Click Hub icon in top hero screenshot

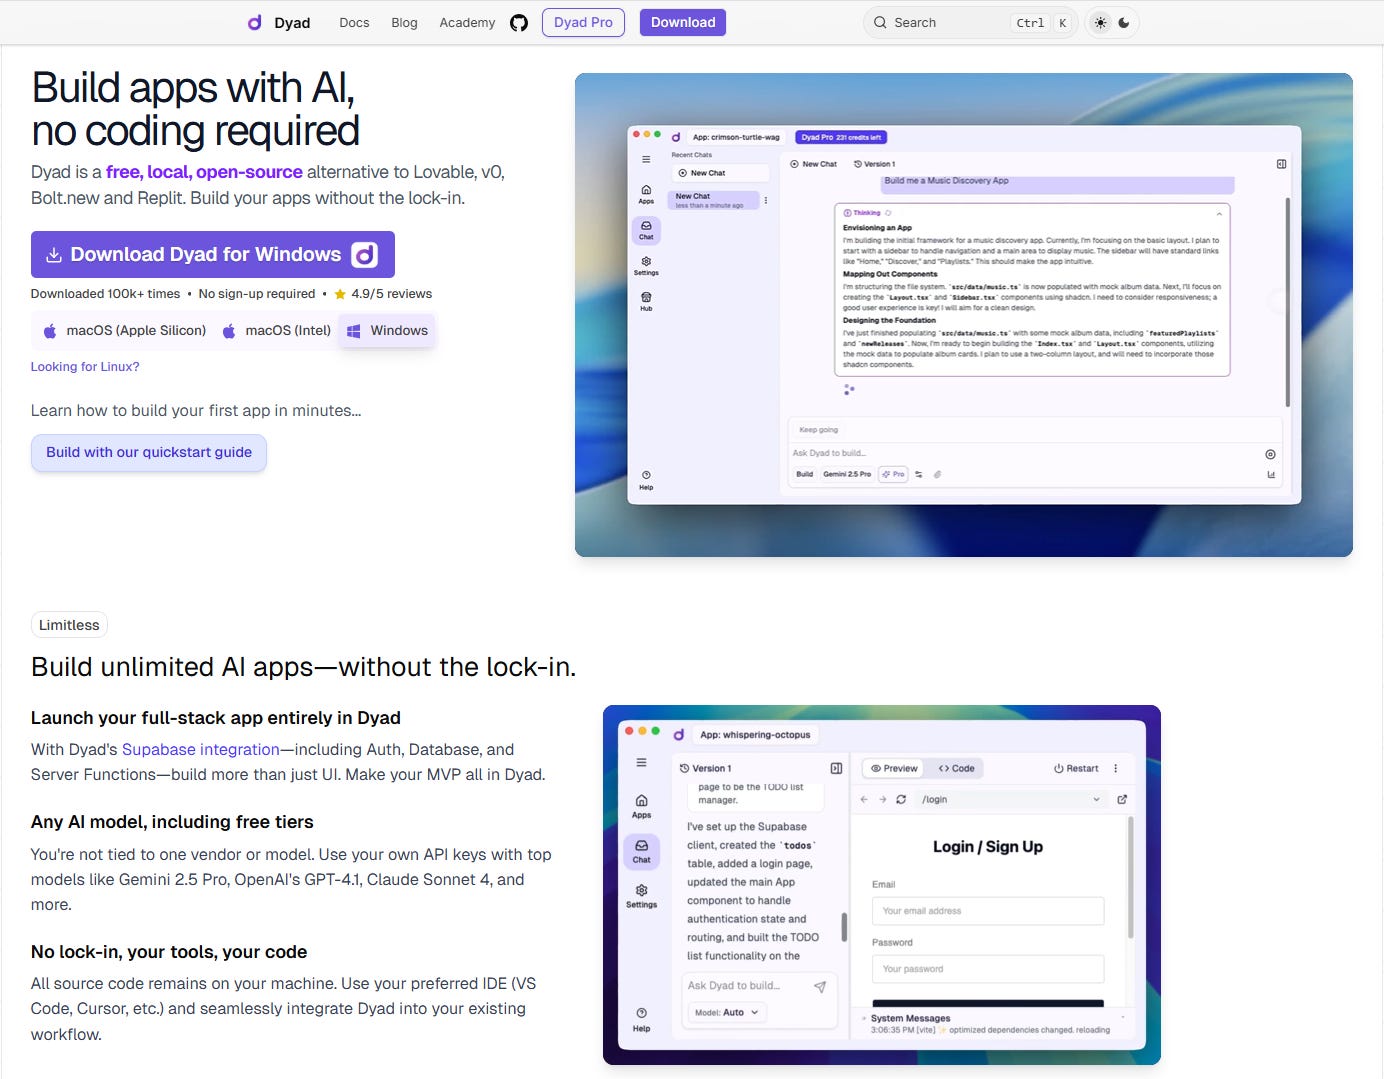point(646,301)
